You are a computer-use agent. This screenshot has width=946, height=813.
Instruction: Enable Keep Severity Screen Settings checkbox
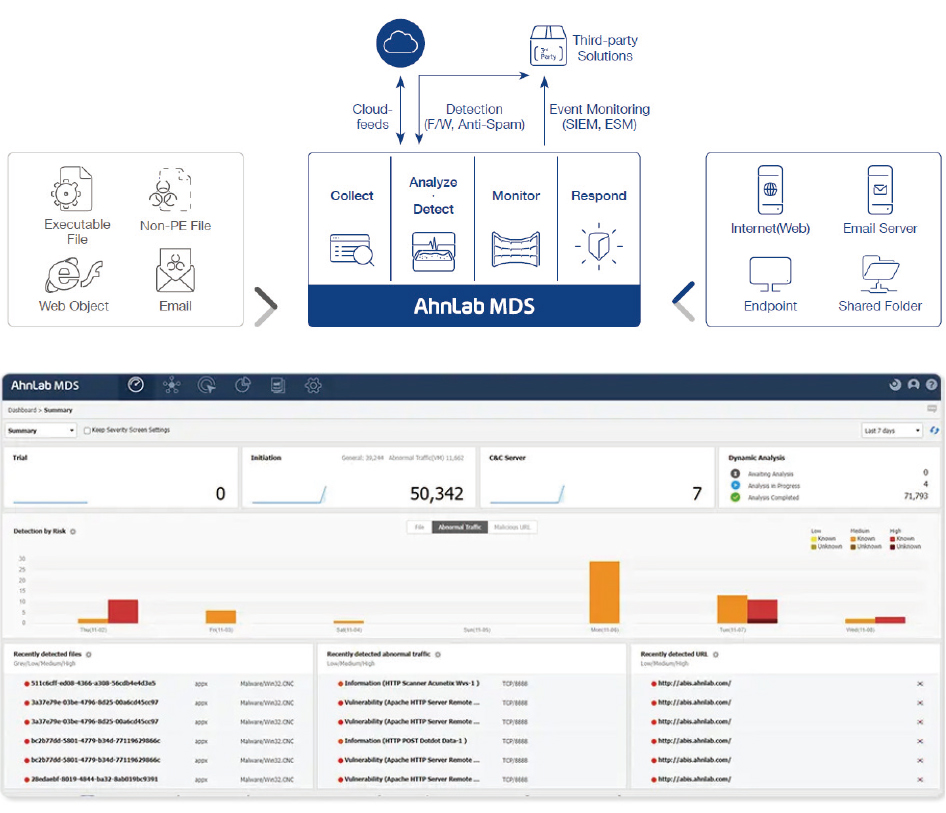(x=88, y=431)
